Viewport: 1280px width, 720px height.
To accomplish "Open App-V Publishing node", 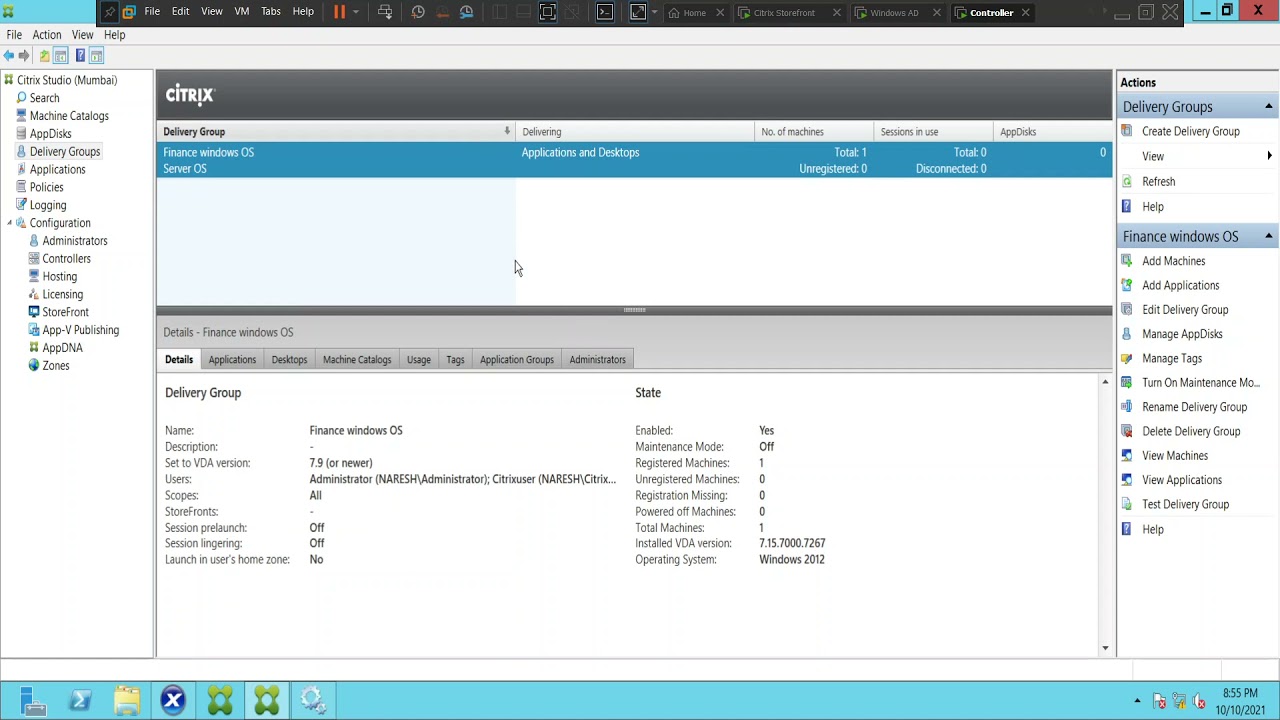I will coord(80,330).
